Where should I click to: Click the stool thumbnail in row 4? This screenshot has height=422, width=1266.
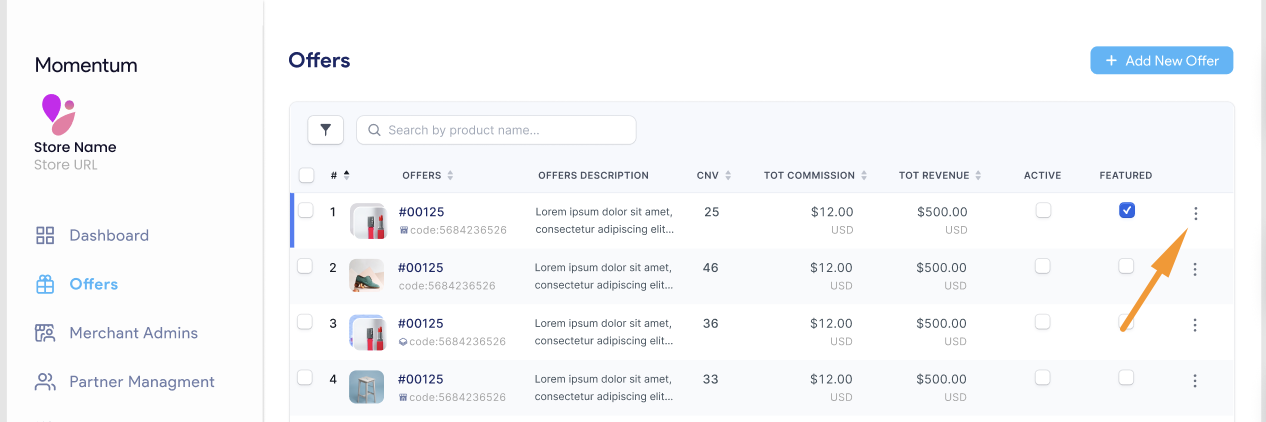(366, 387)
